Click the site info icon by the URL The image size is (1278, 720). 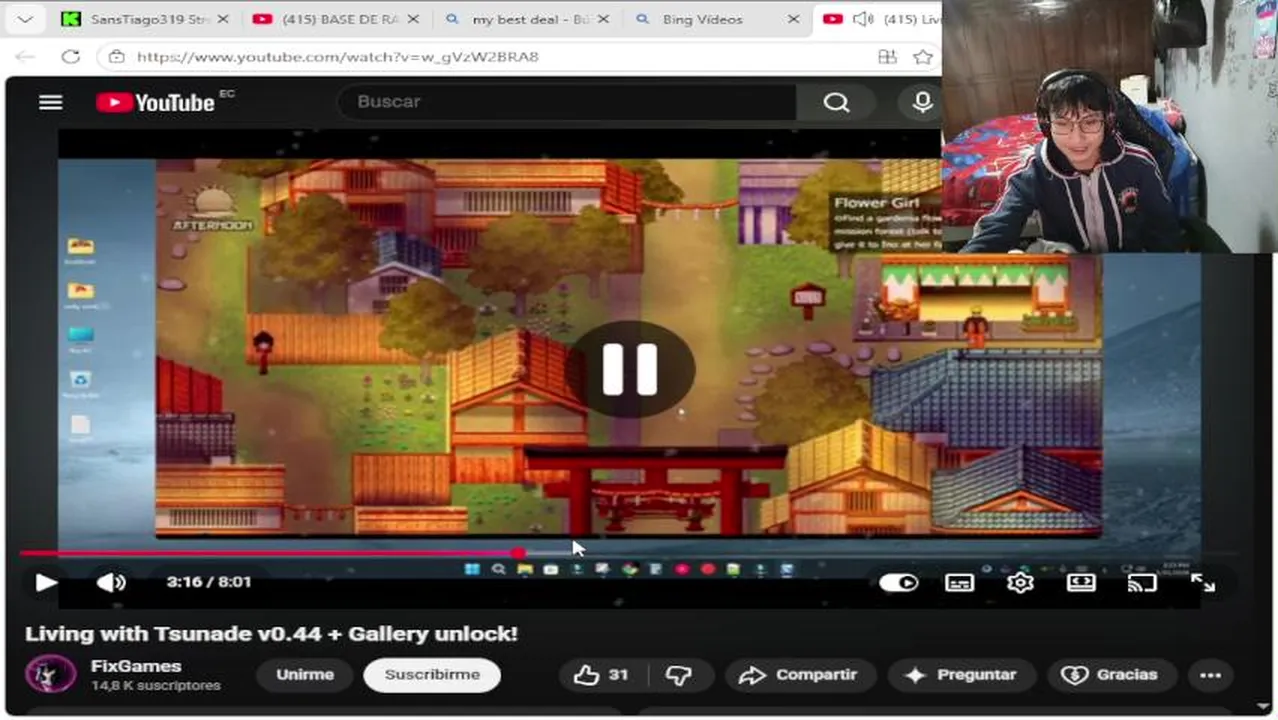117,57
